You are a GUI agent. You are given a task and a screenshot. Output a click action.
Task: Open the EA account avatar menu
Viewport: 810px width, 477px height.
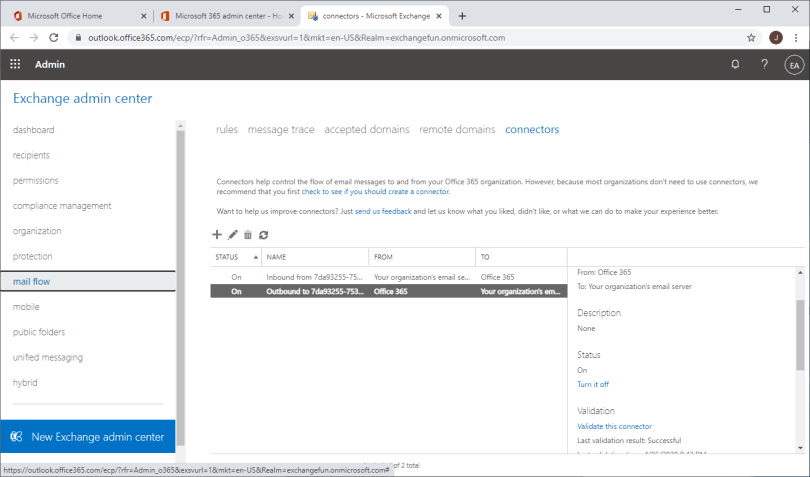pos(794,64)
